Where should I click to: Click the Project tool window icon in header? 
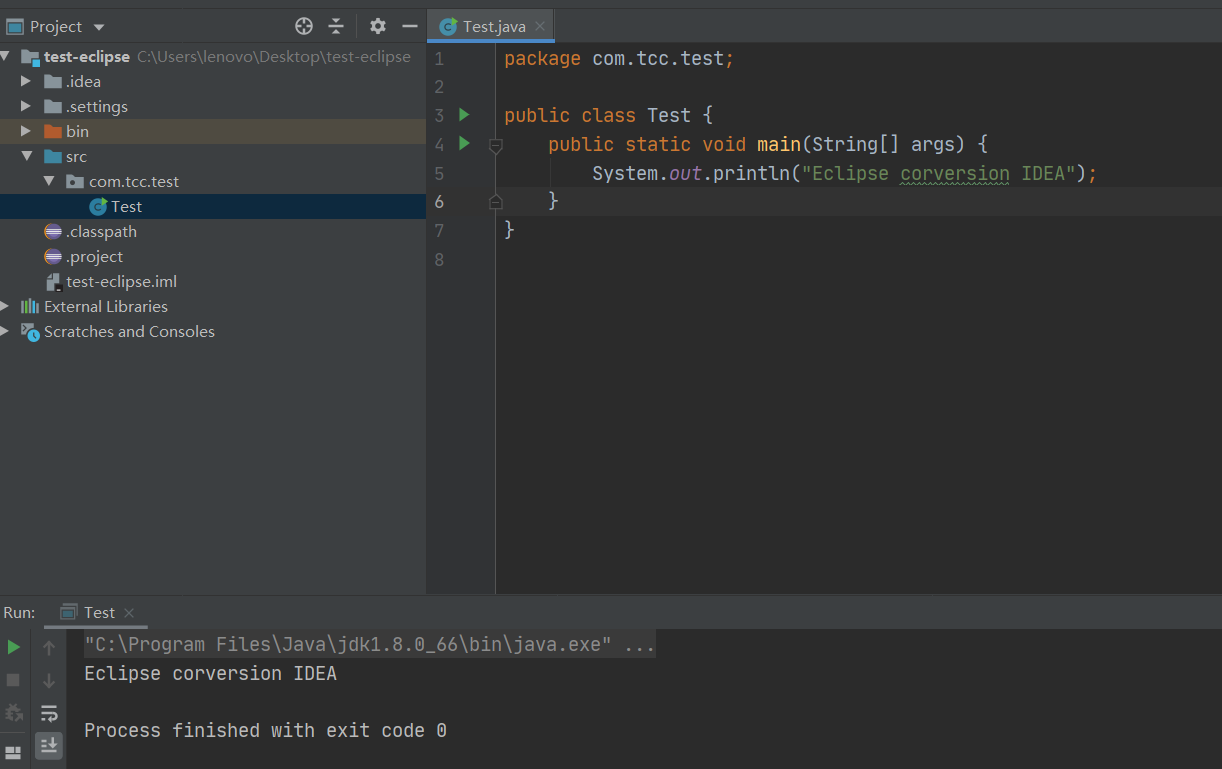(15, 27)
